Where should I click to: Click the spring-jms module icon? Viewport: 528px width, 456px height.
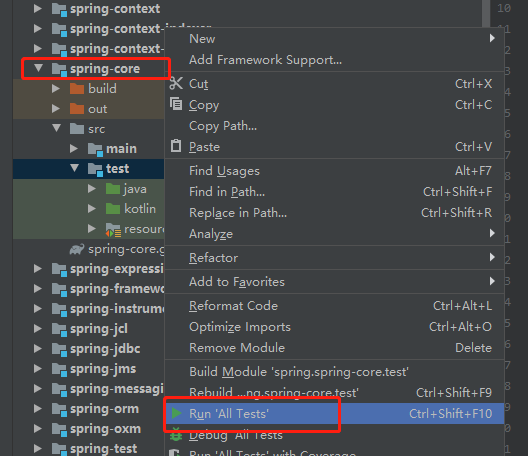(x=59, y=369)
